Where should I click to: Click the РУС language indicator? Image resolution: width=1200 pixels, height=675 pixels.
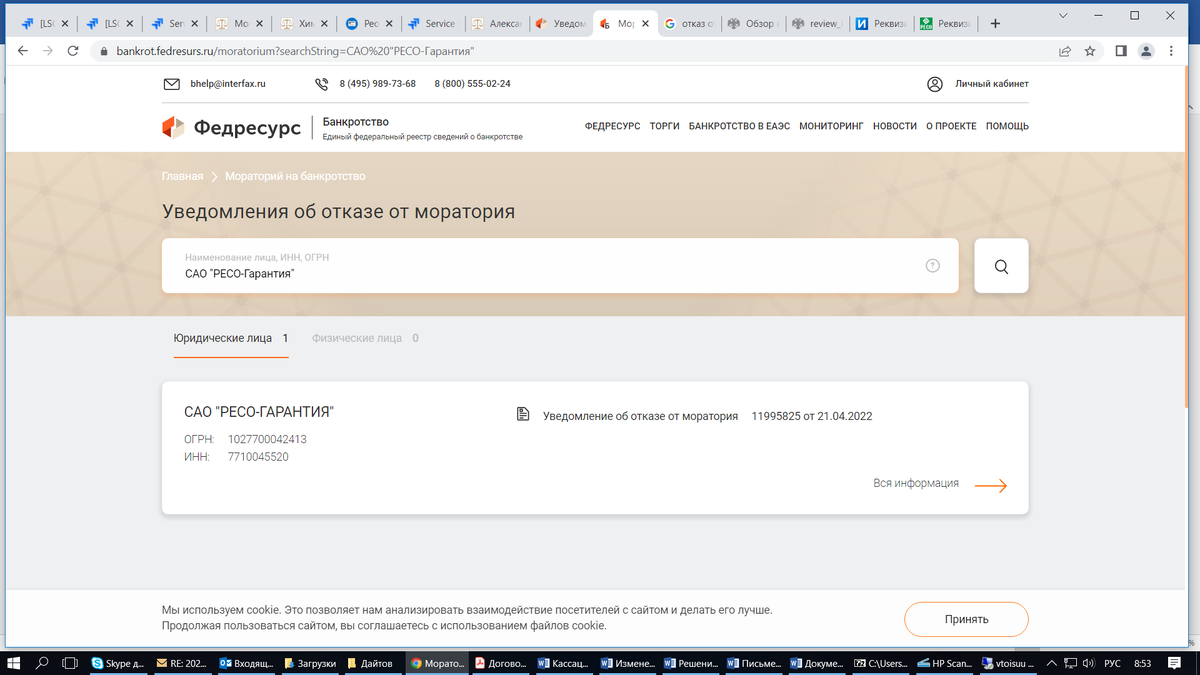[1112, 662]
